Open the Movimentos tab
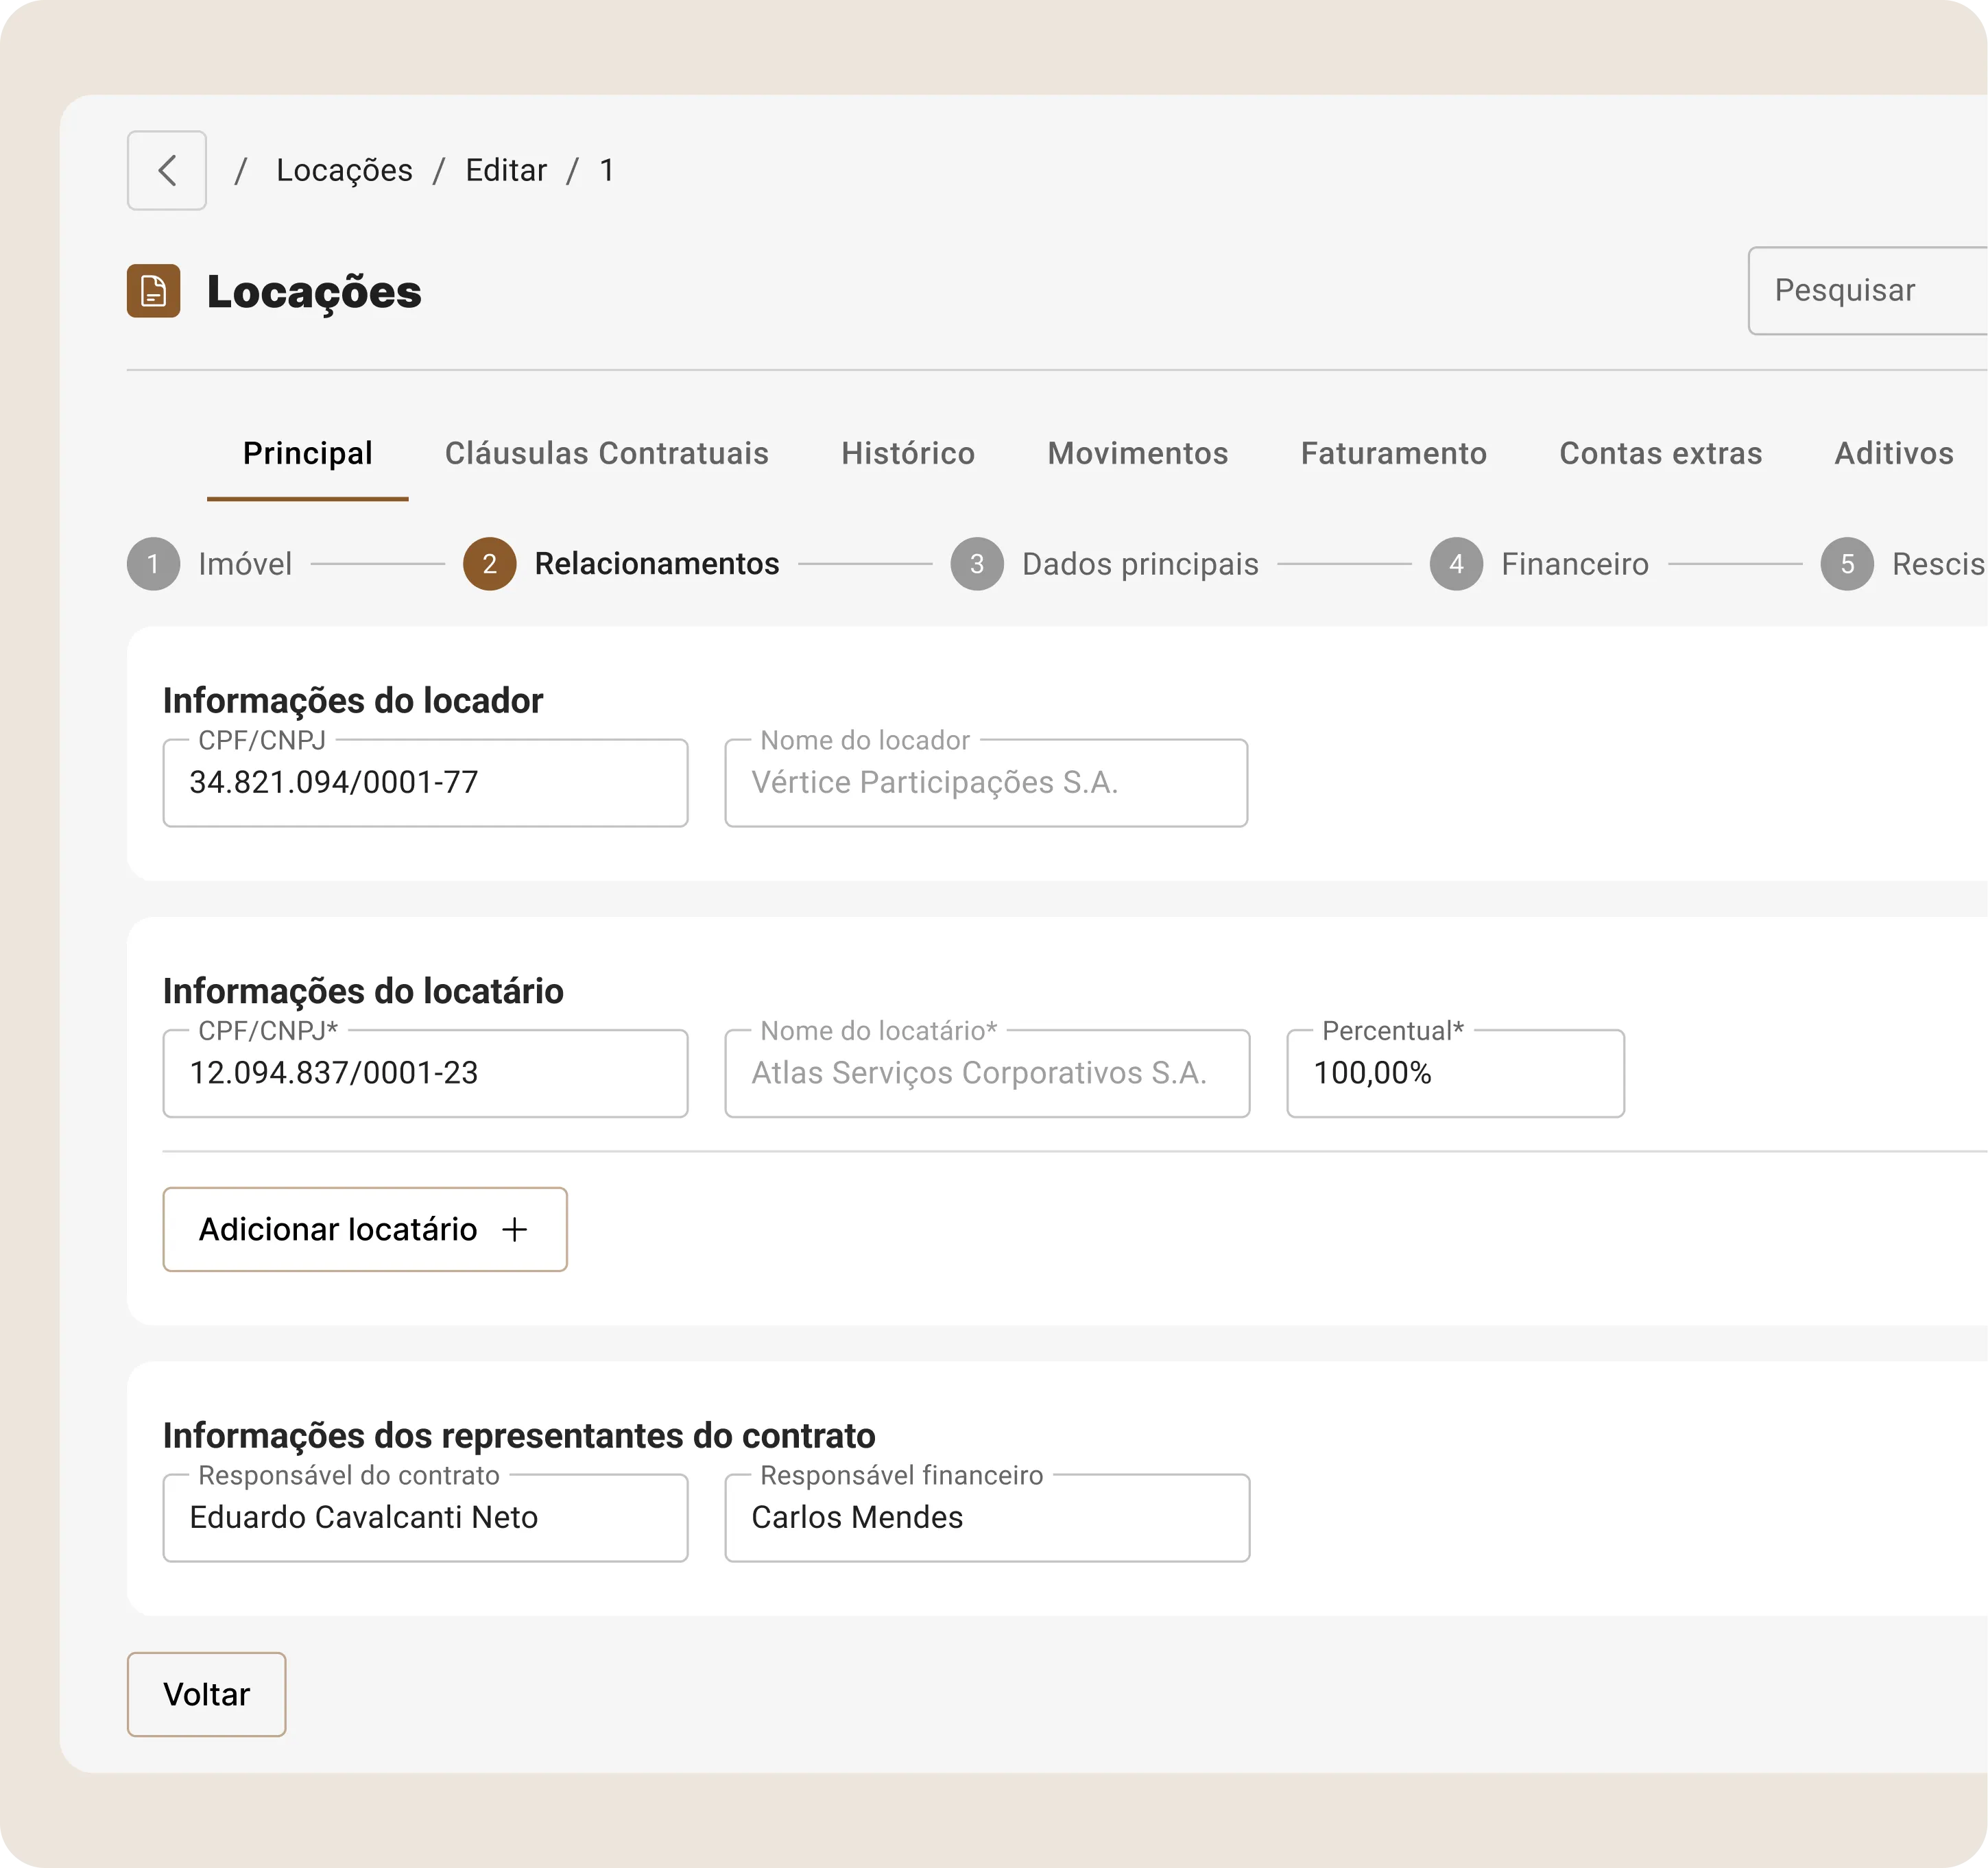 click(1137, 453)
